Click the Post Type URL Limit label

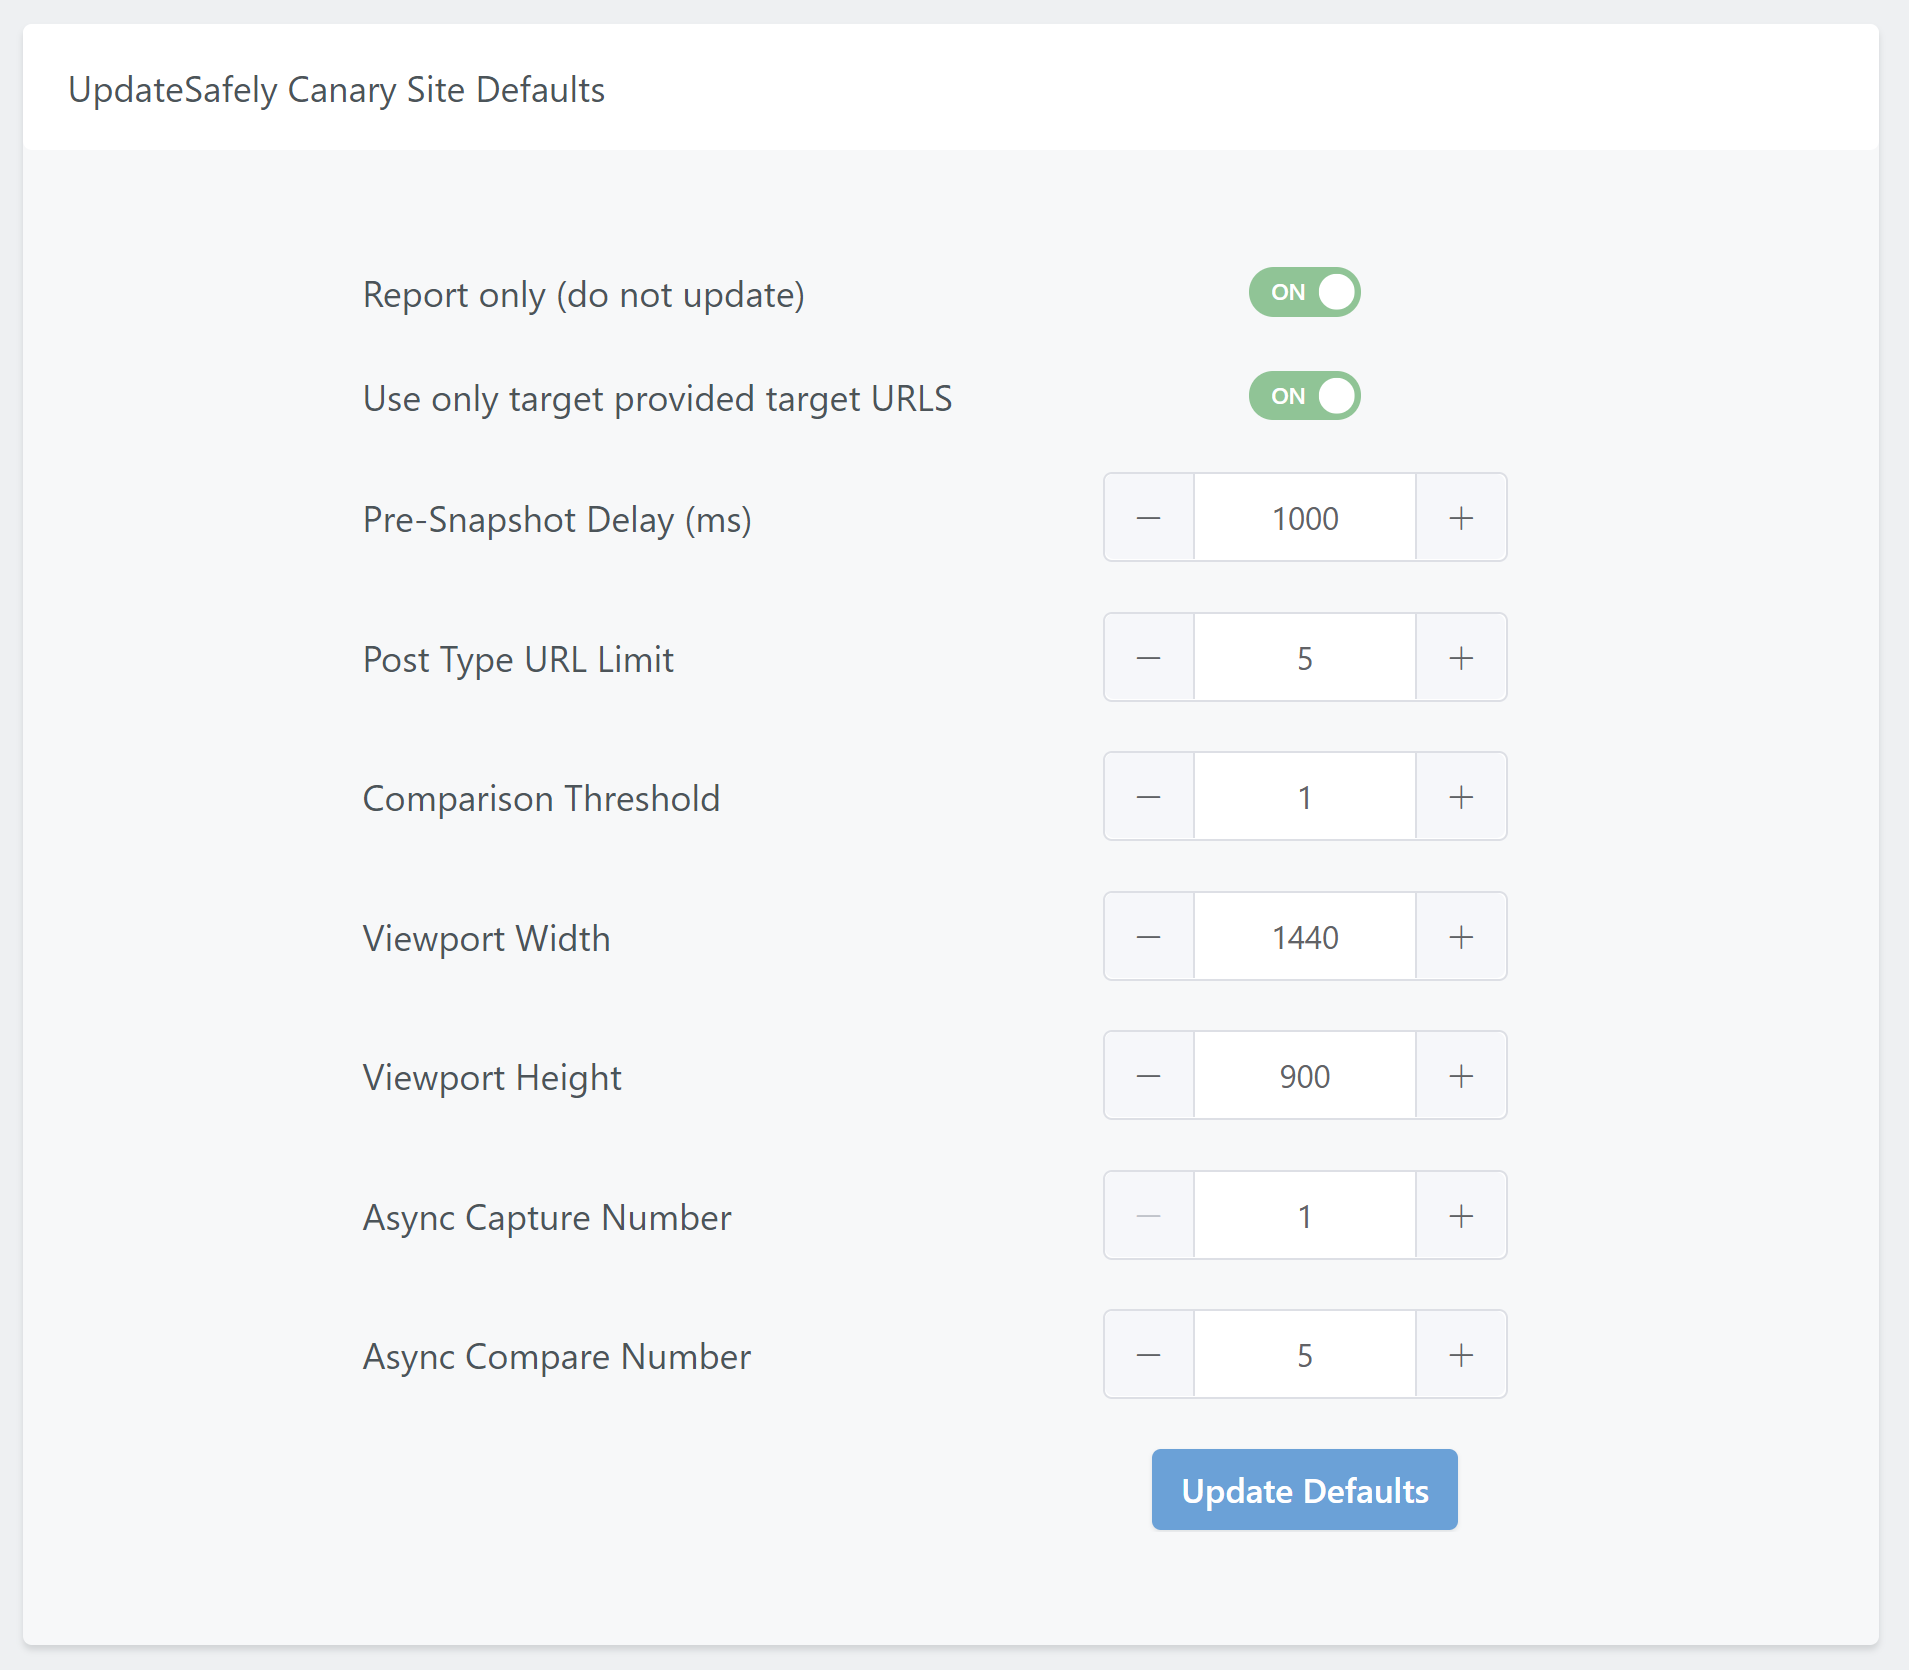[x=518, y=660]
